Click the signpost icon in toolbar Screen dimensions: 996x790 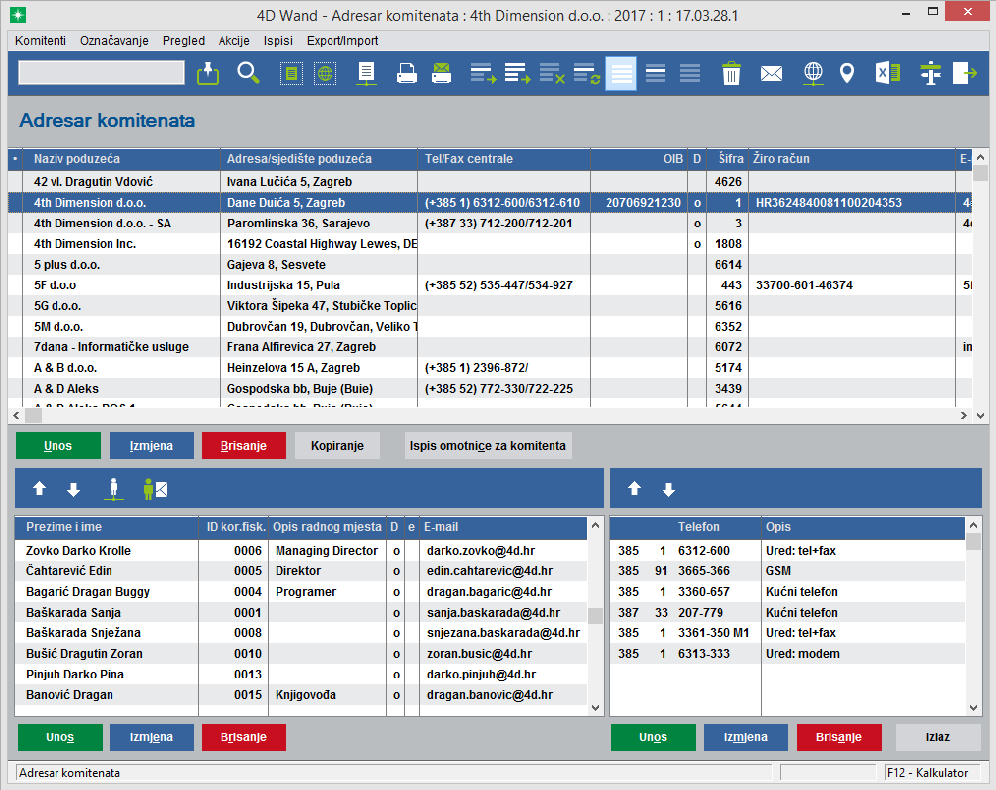click(931, 73)
